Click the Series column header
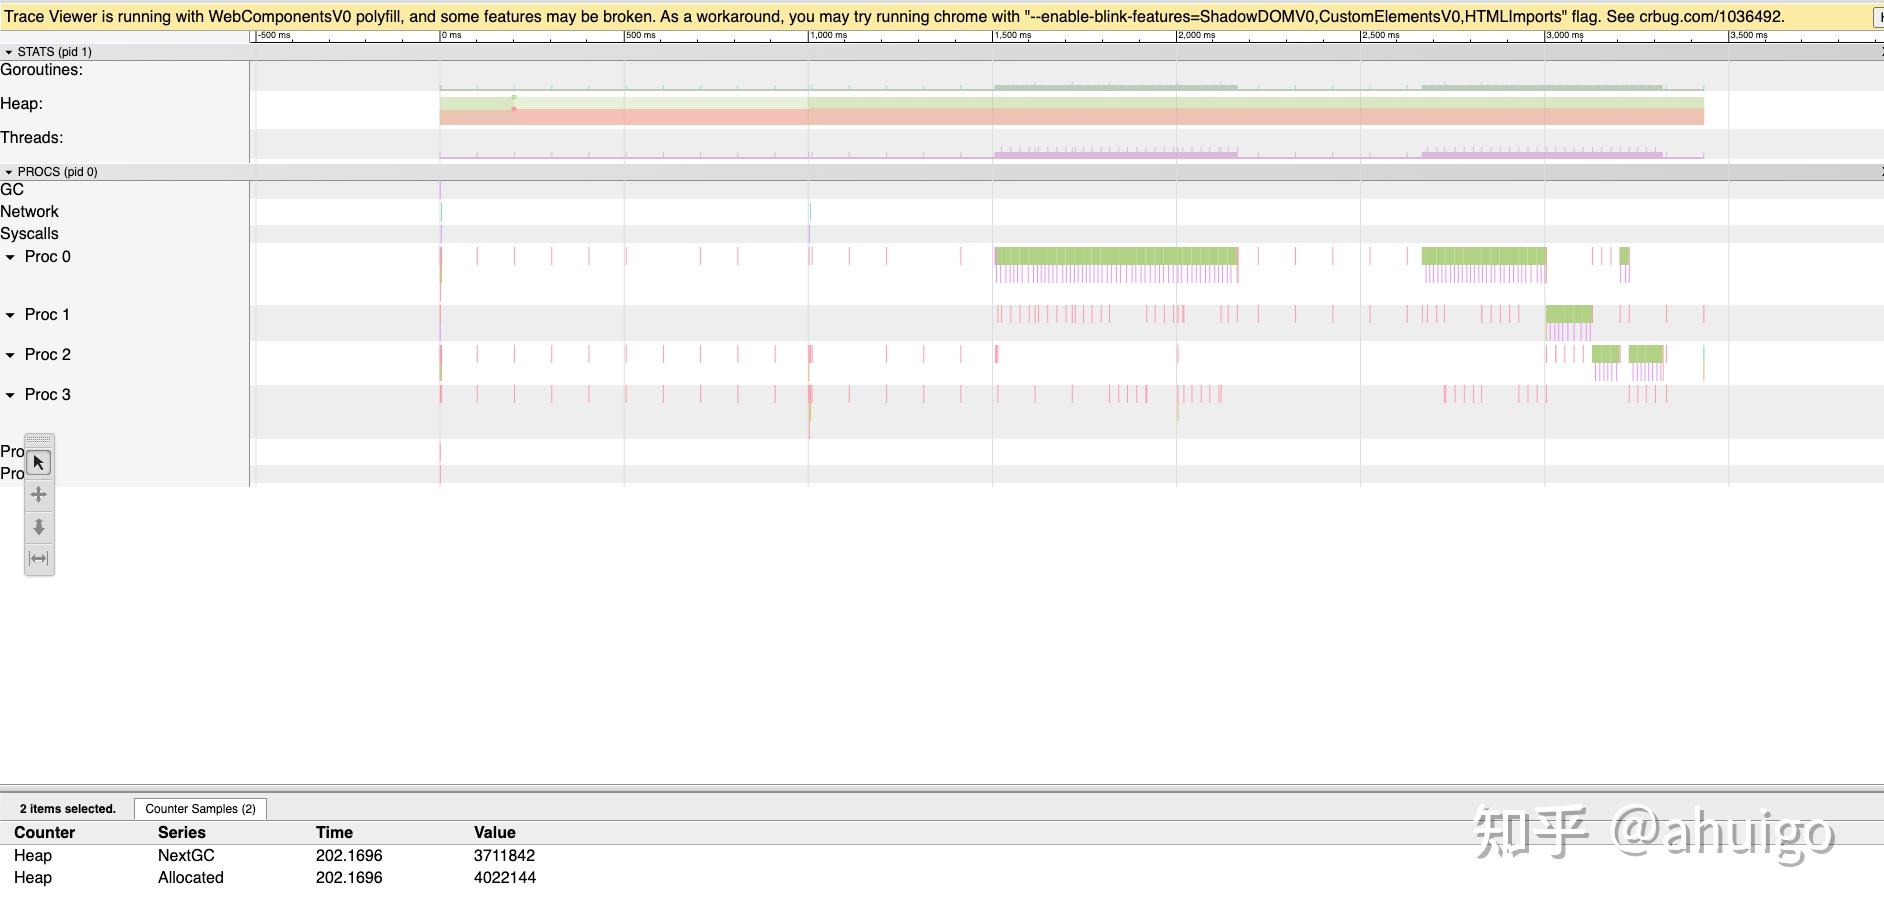Screen dimensions: 1884x918 point(182,832)
